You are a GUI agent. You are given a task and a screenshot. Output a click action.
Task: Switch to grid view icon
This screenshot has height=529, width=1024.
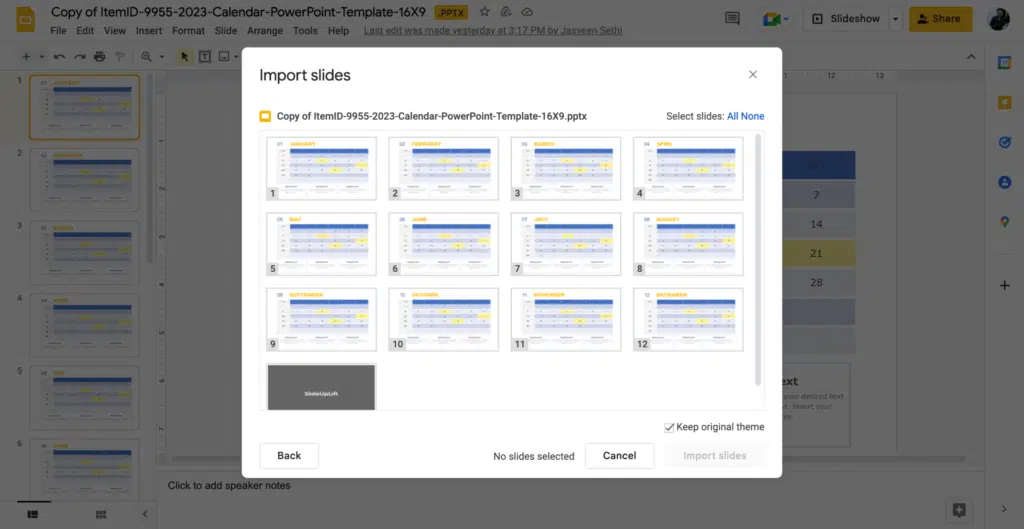pyautogui.click(x=100, y=514)
